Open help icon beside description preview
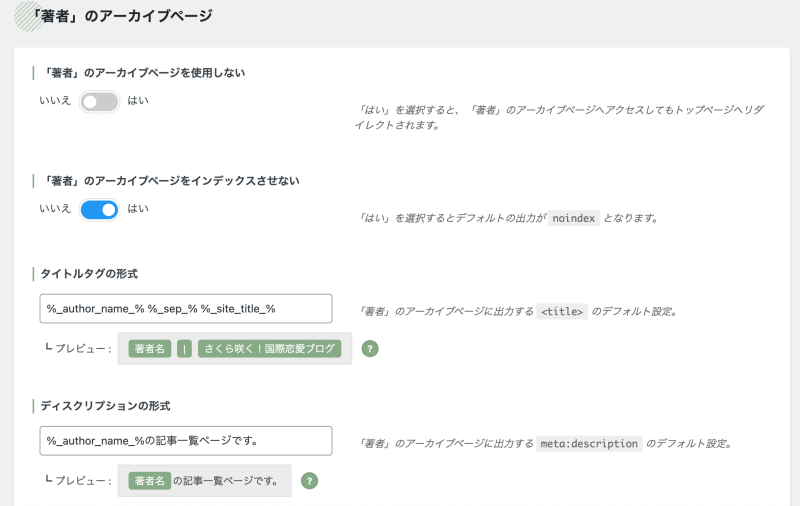800x506 pixels. pos(309,480)
